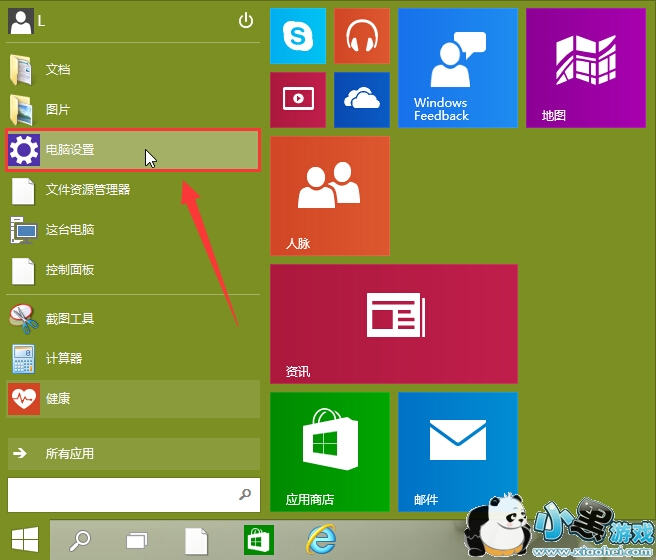The height and width of the screenshot is (560, 656).
Task: Open the 健康 health app
Action: (x=133, y=399)
